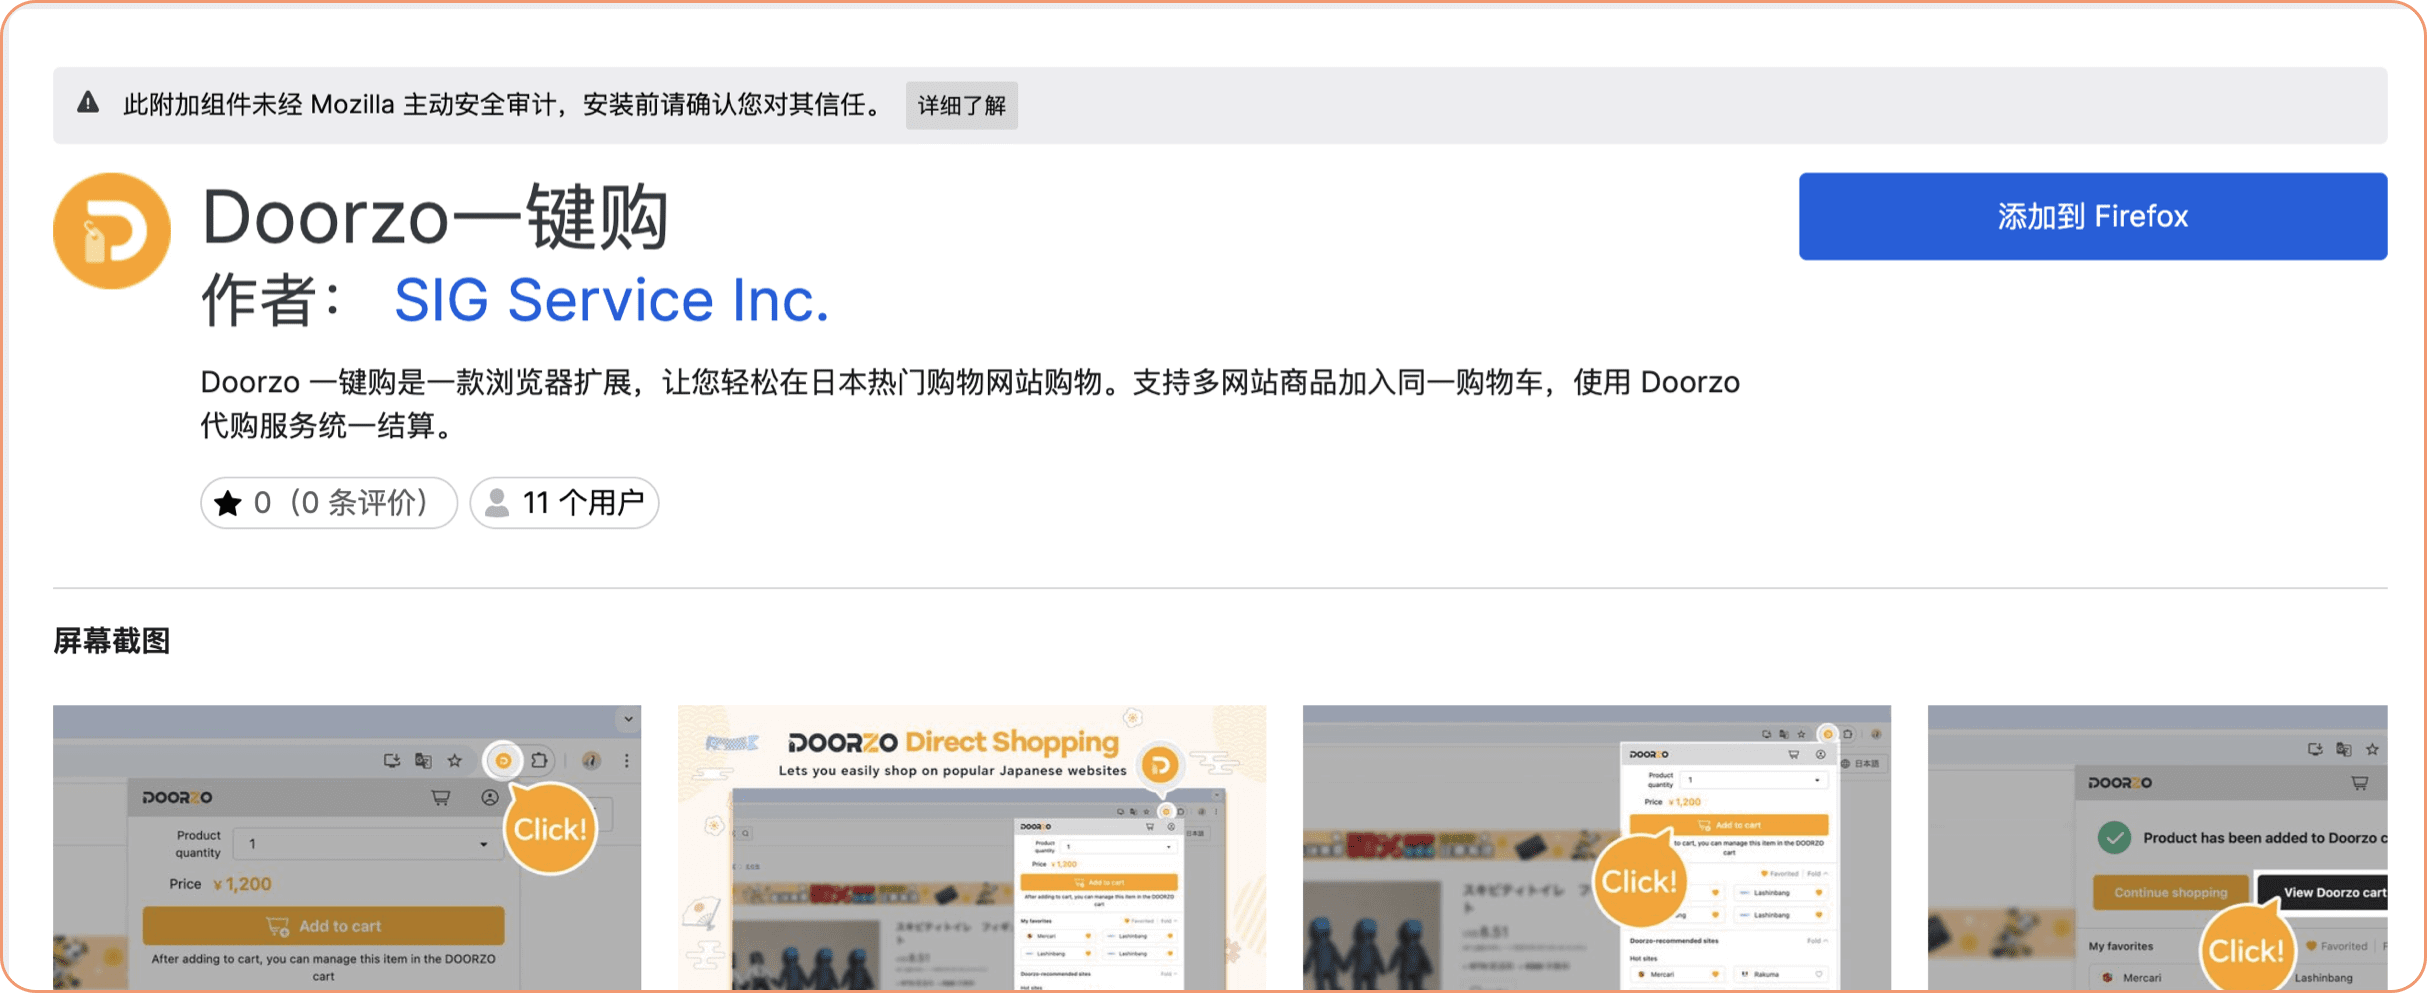
Task: Open the 0 条评价 star rating link
Action: [x=329, y=502]
